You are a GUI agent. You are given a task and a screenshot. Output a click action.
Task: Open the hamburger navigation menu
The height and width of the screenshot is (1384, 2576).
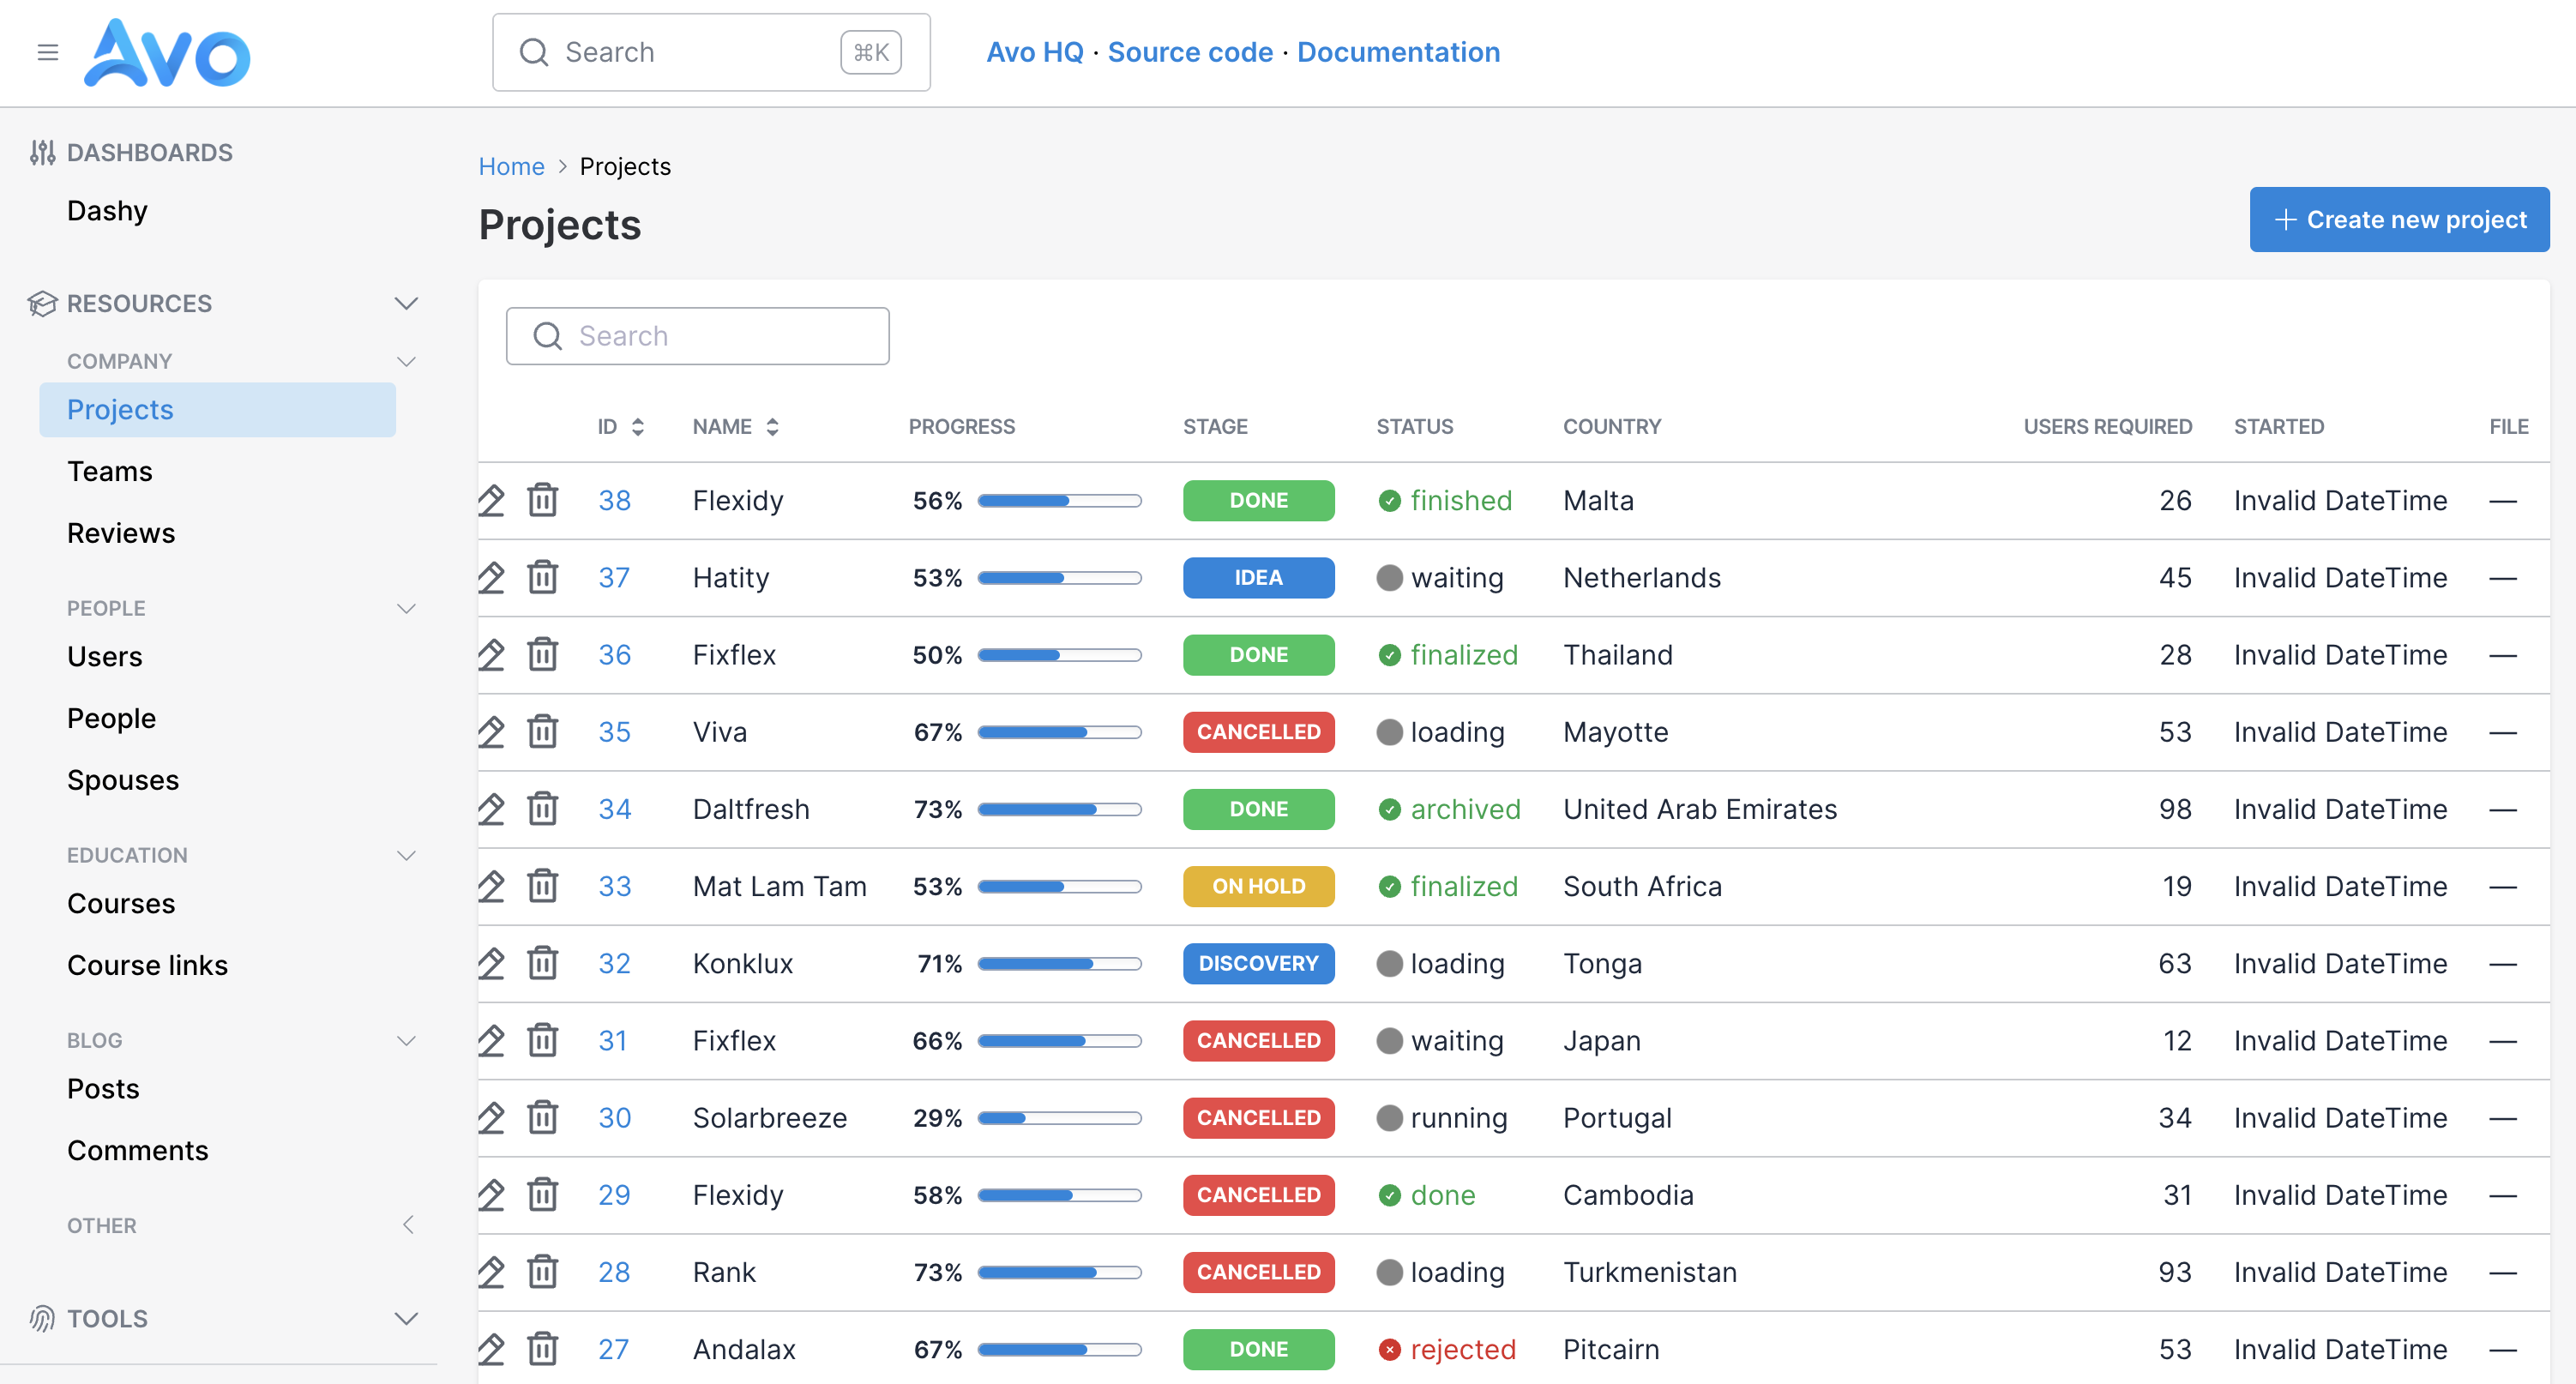pos(47,52)
